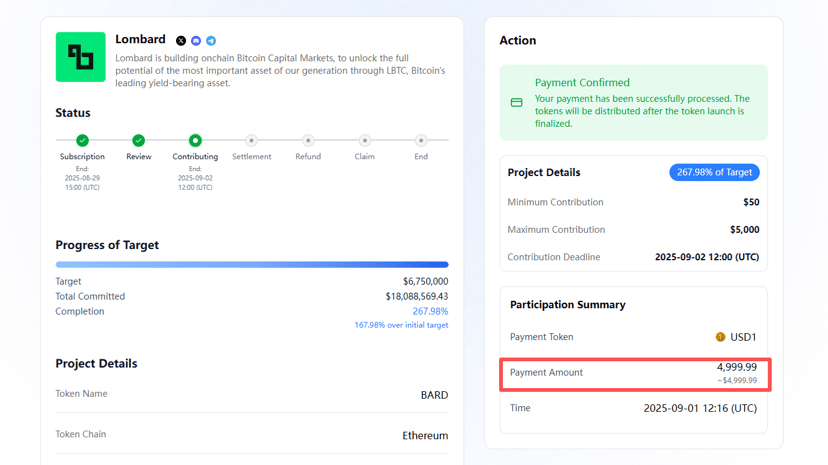Click the 167.98% over initial target text
This screenshot has height=465, width=828.
[x=401, y=325]
